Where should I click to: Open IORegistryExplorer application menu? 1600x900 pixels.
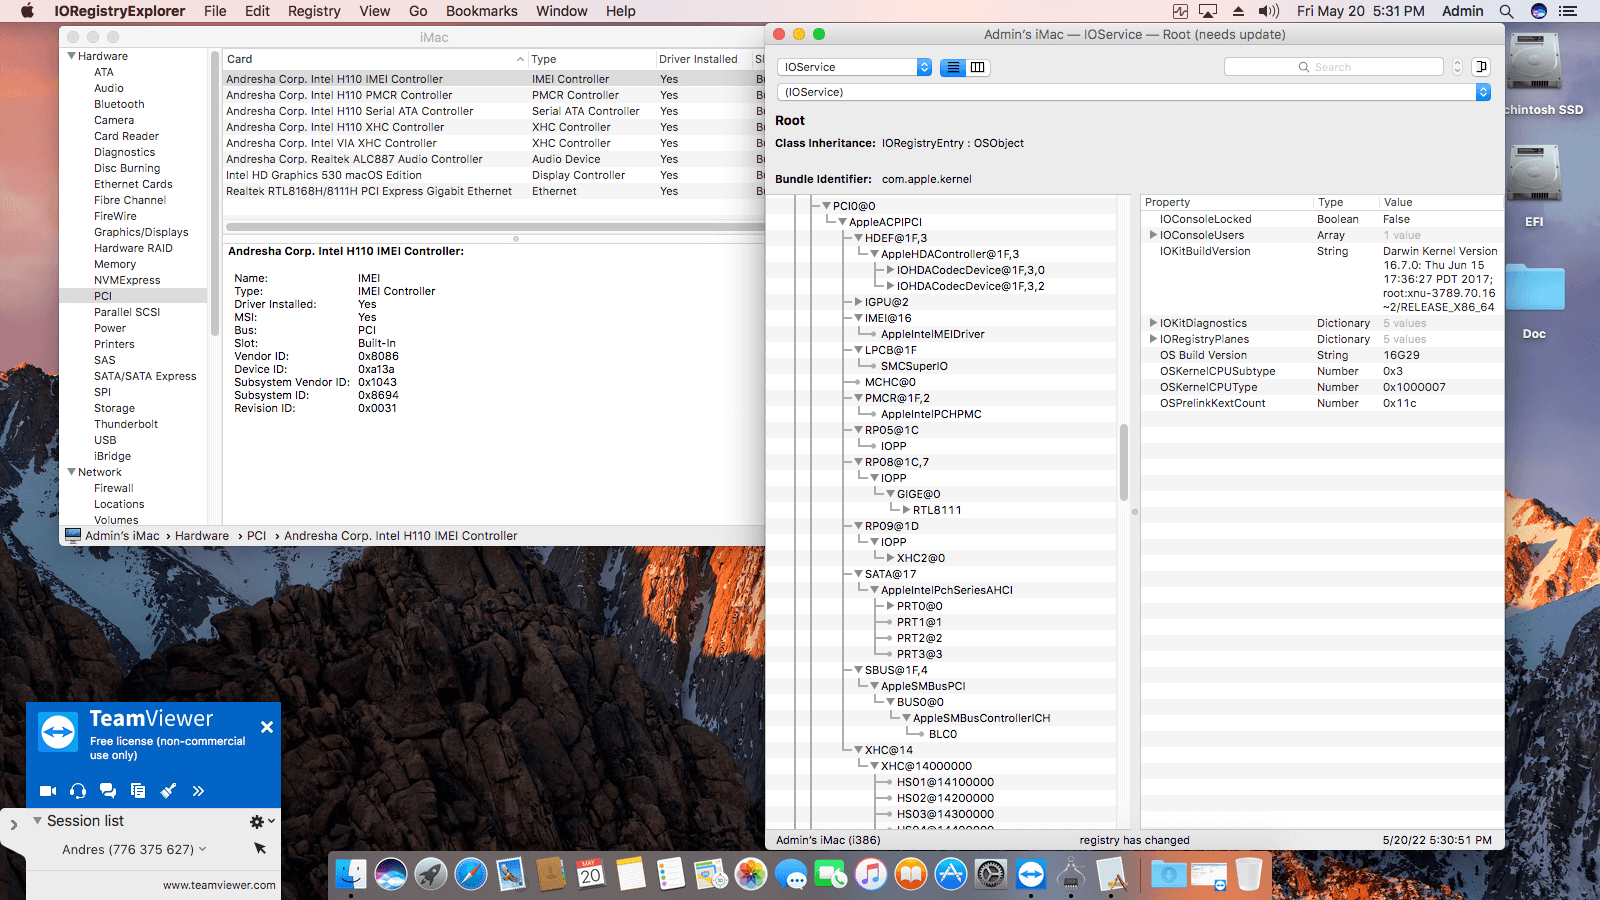point(120,11)
